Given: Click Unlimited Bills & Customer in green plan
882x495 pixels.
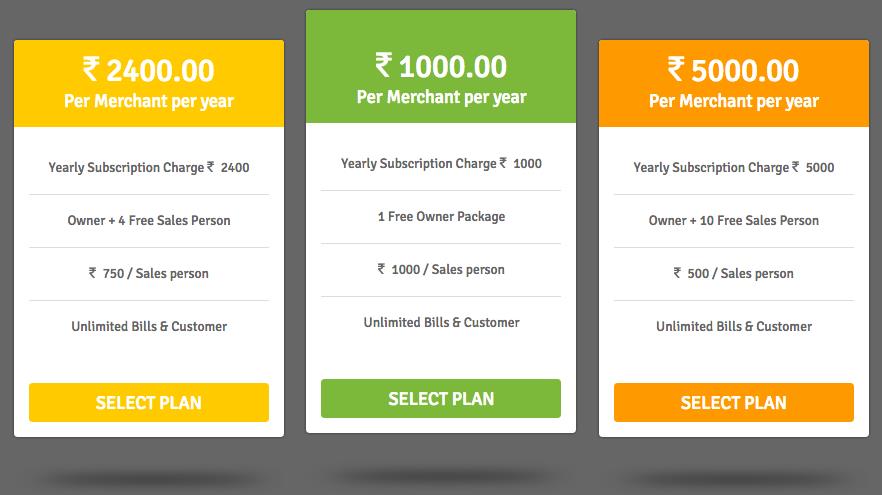Looking at the screenshot, I should [x=441, y=322].
